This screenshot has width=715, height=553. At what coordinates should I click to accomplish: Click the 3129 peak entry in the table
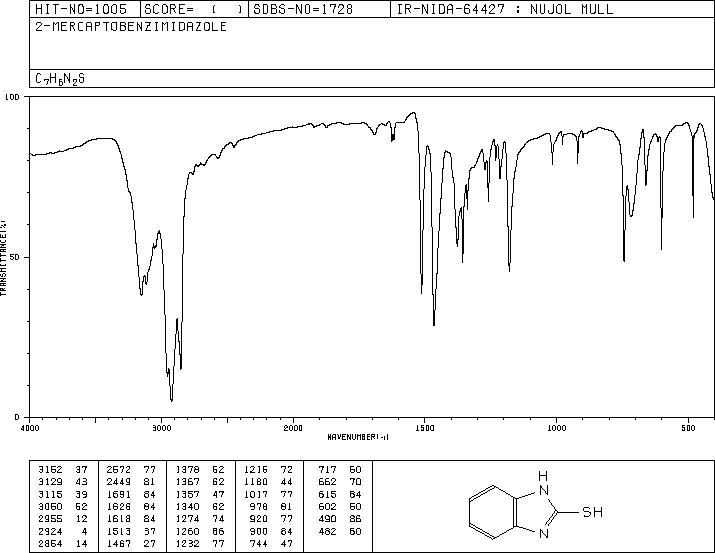coord(50,482)
